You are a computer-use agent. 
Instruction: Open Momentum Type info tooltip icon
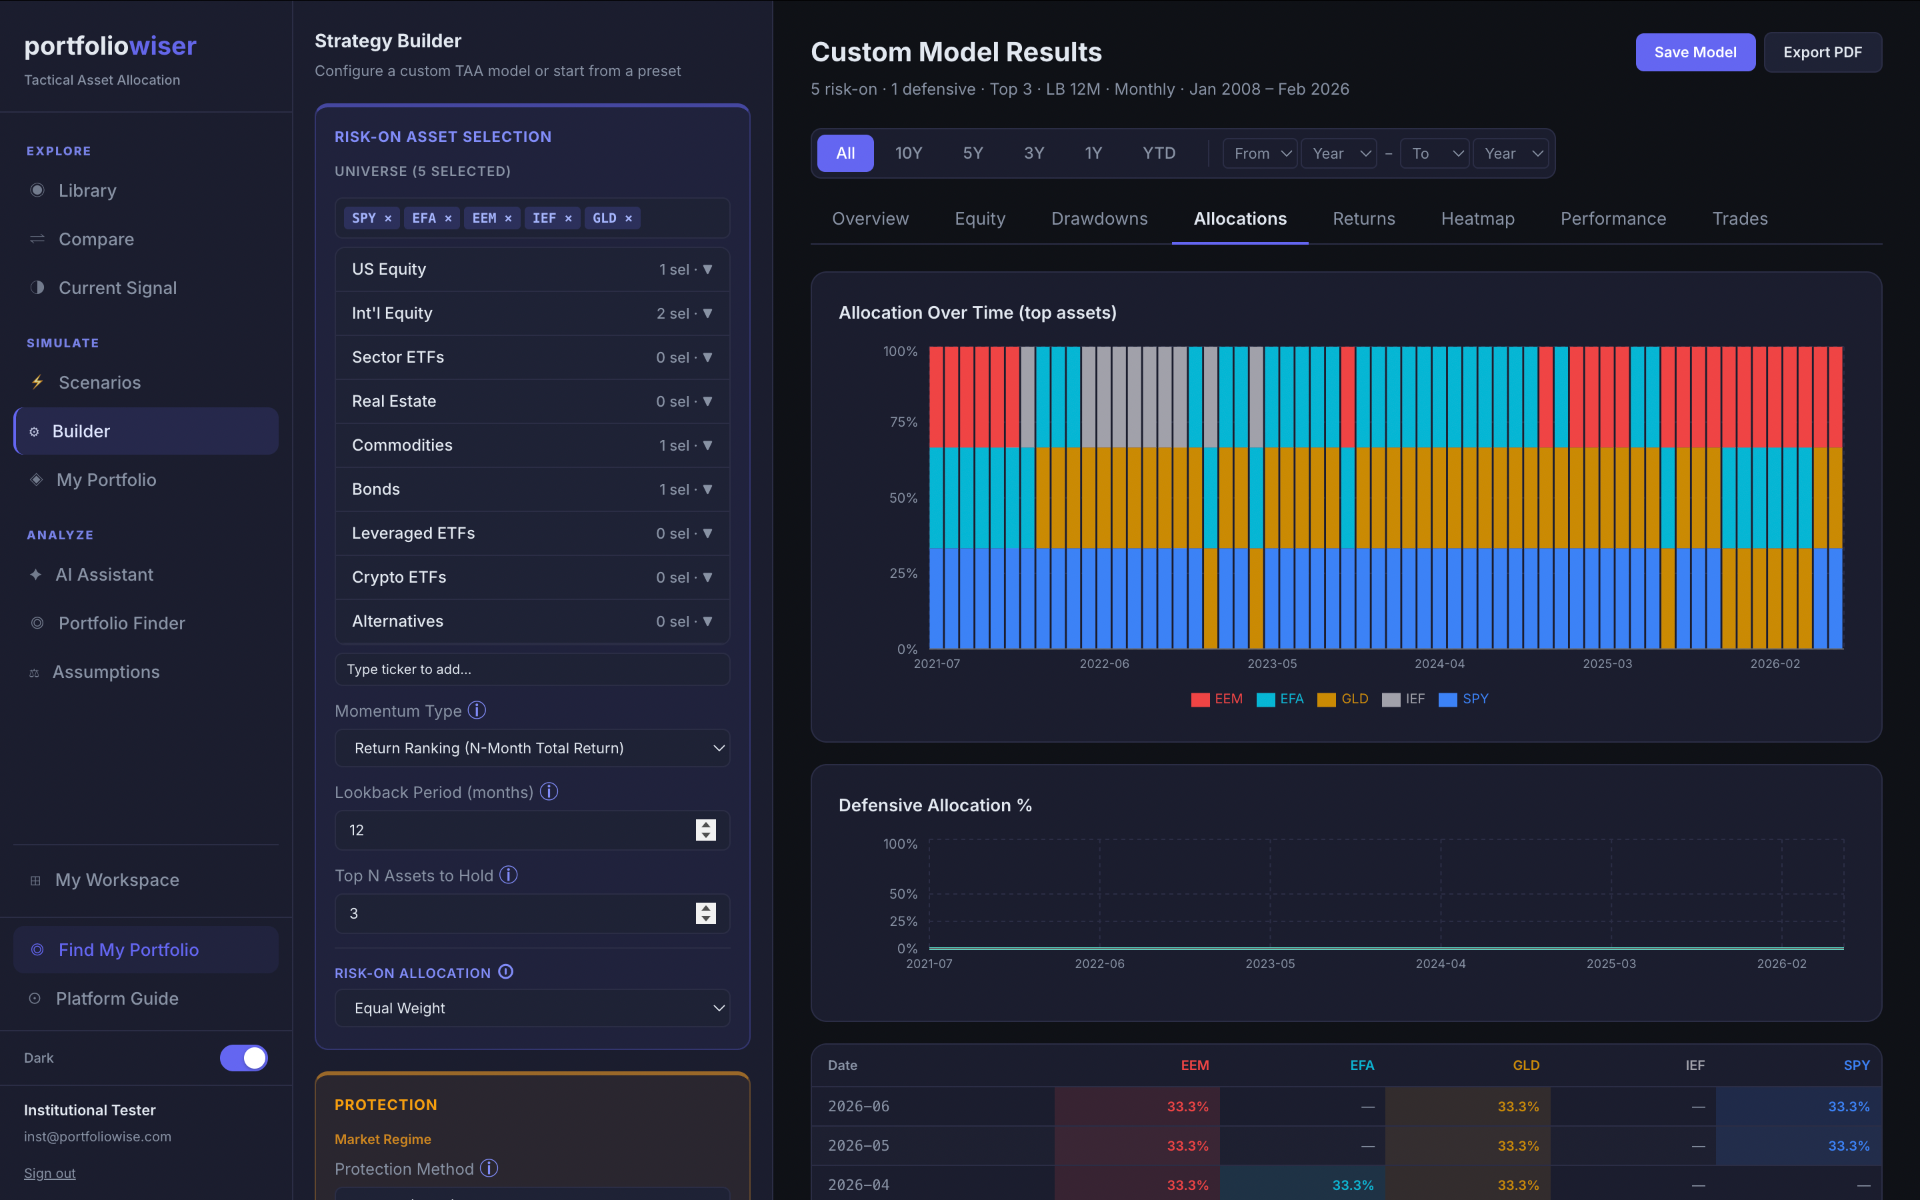pos(477,710)
